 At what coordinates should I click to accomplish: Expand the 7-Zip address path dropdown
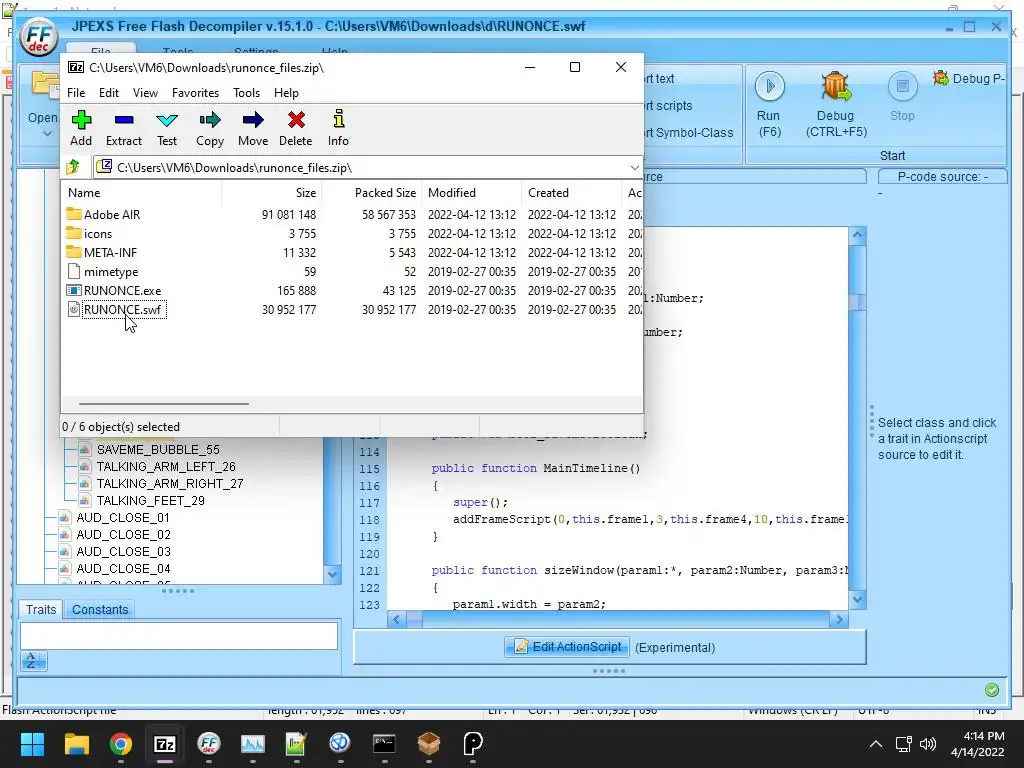635,168
